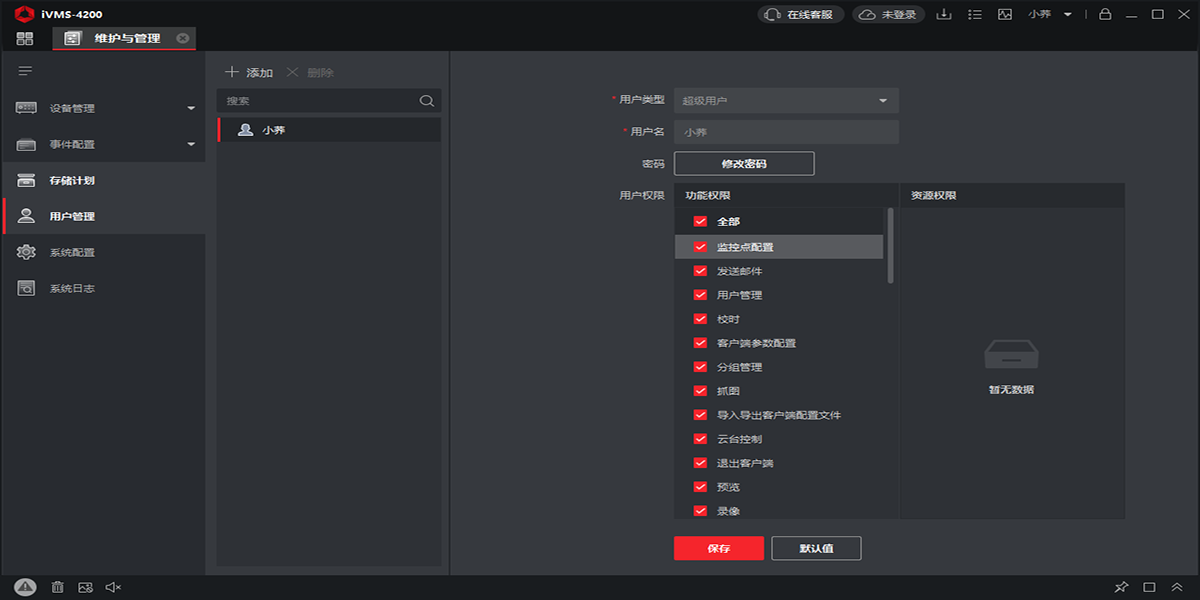
Task: Click the 用户名 input field
Action: [786, 132]
